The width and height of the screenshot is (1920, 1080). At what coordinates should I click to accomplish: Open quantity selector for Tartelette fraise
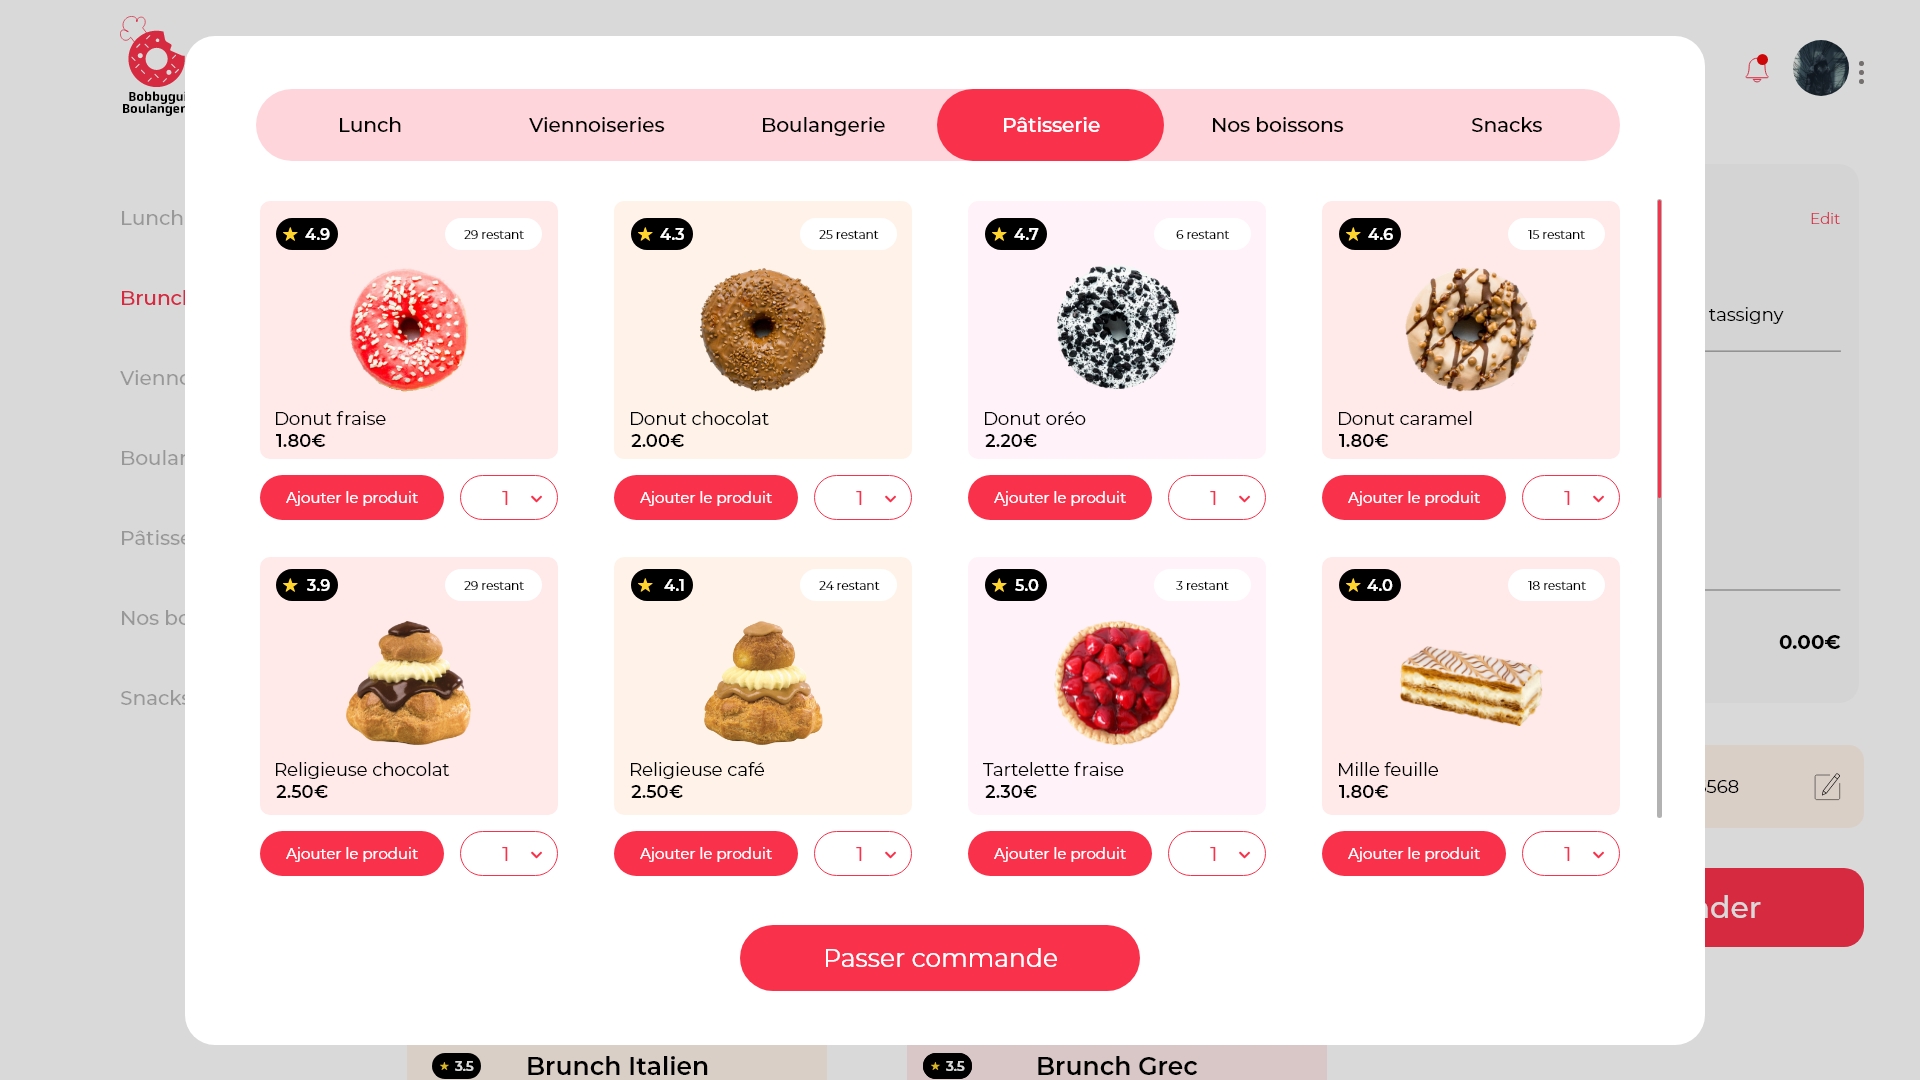pos(1217,853)
